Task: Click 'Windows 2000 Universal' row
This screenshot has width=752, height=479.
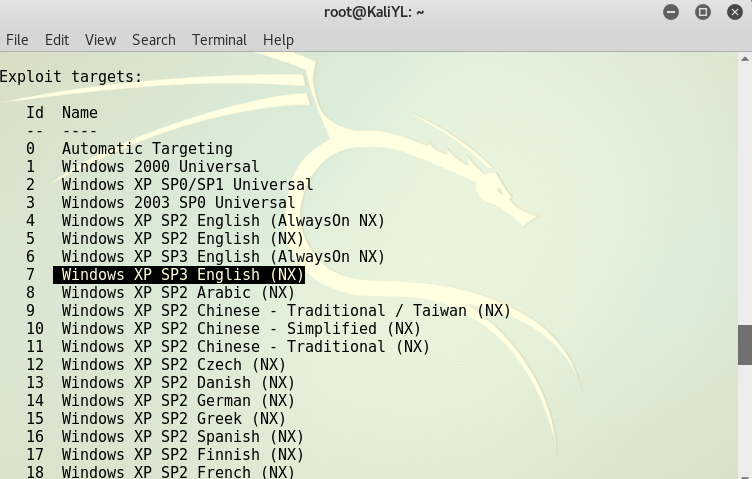Action: coord(142,167)
